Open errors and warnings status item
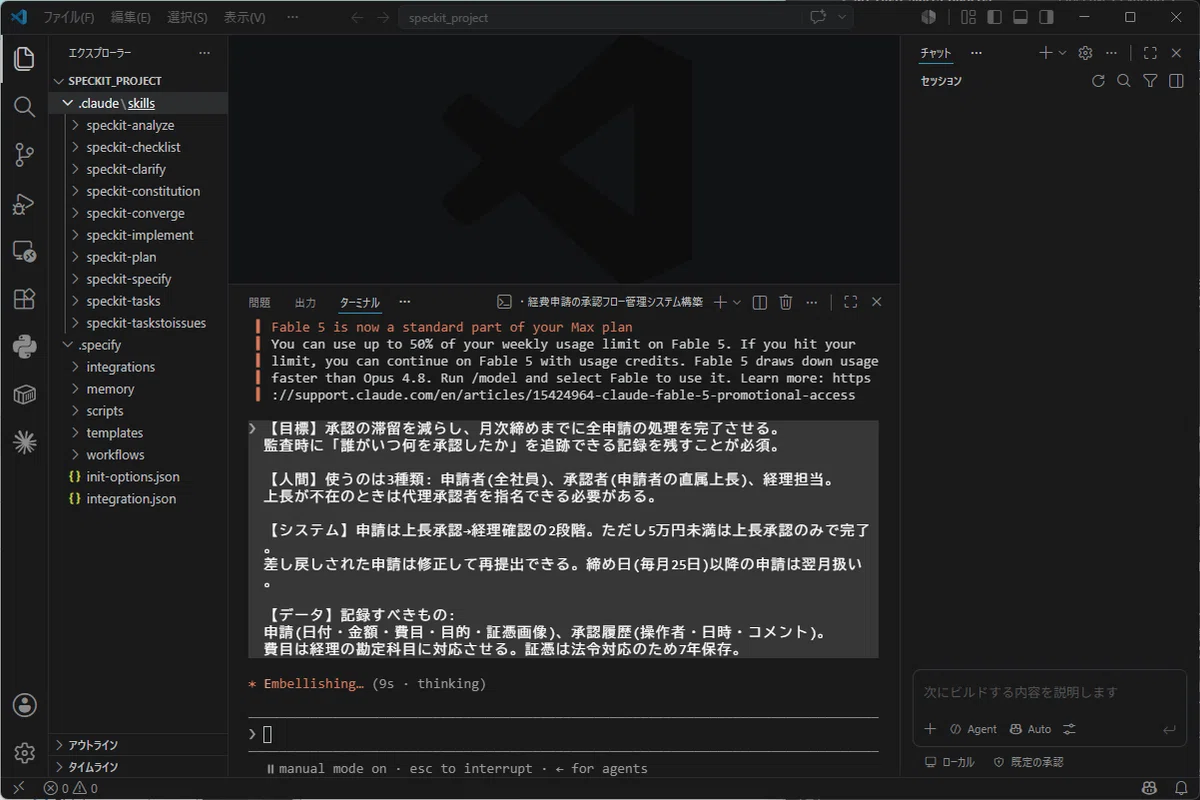Viewport: 1200px width, 800px height. tap(70, 788)
